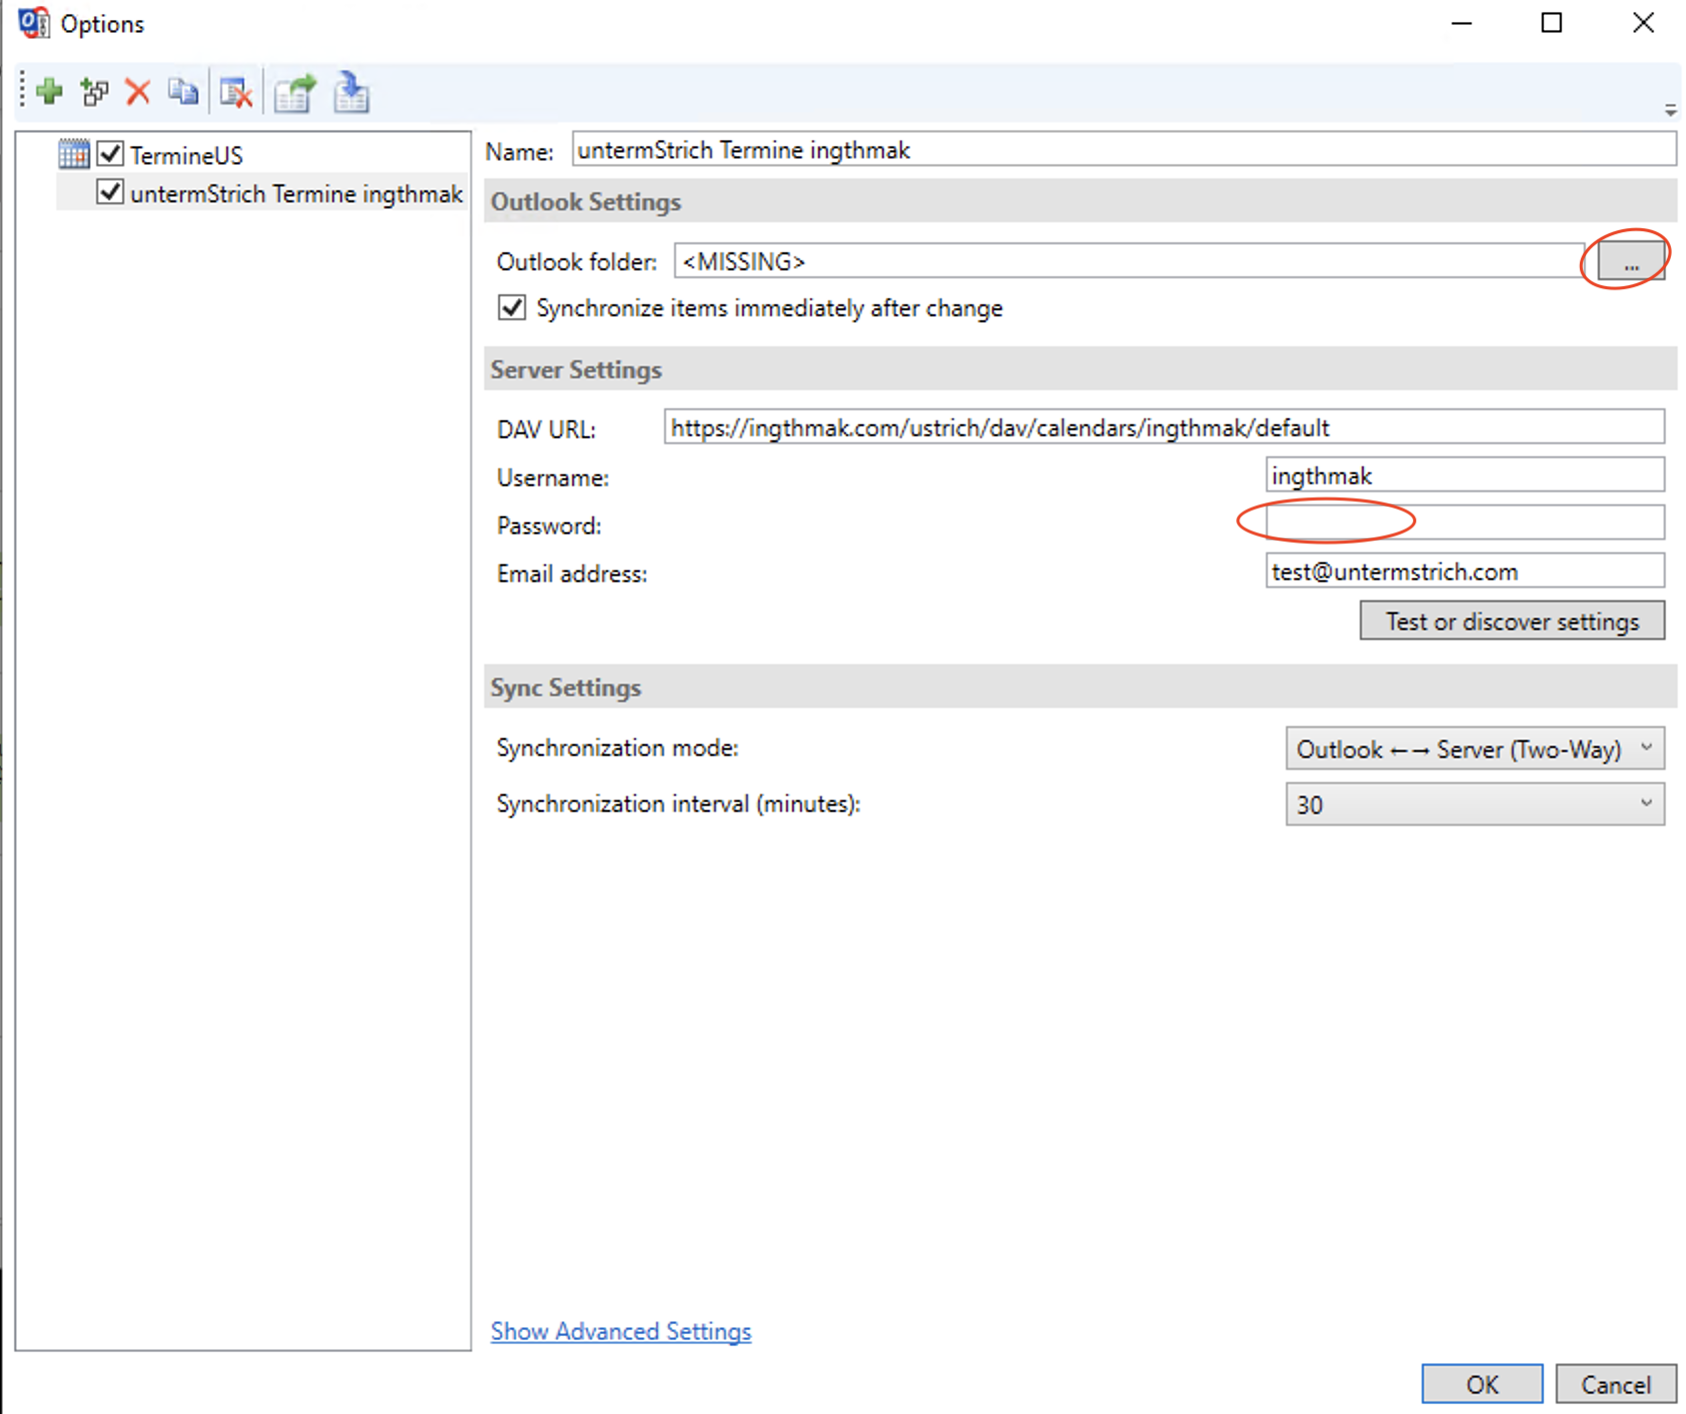Click the copy profile icon
The width and height of the screenshot is (1686, 1414).
[x=183, y=93]
